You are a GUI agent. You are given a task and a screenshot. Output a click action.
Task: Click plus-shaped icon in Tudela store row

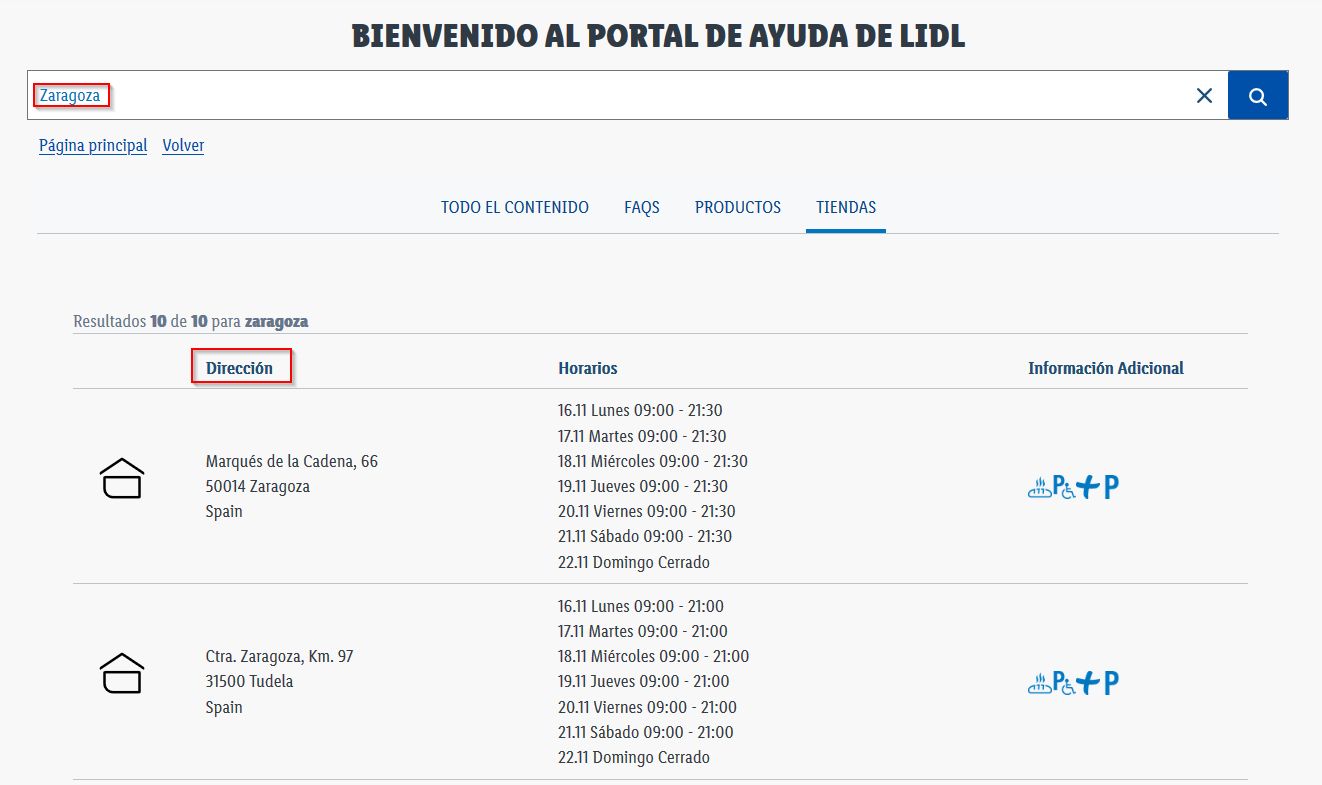[x=1088, y=684]
